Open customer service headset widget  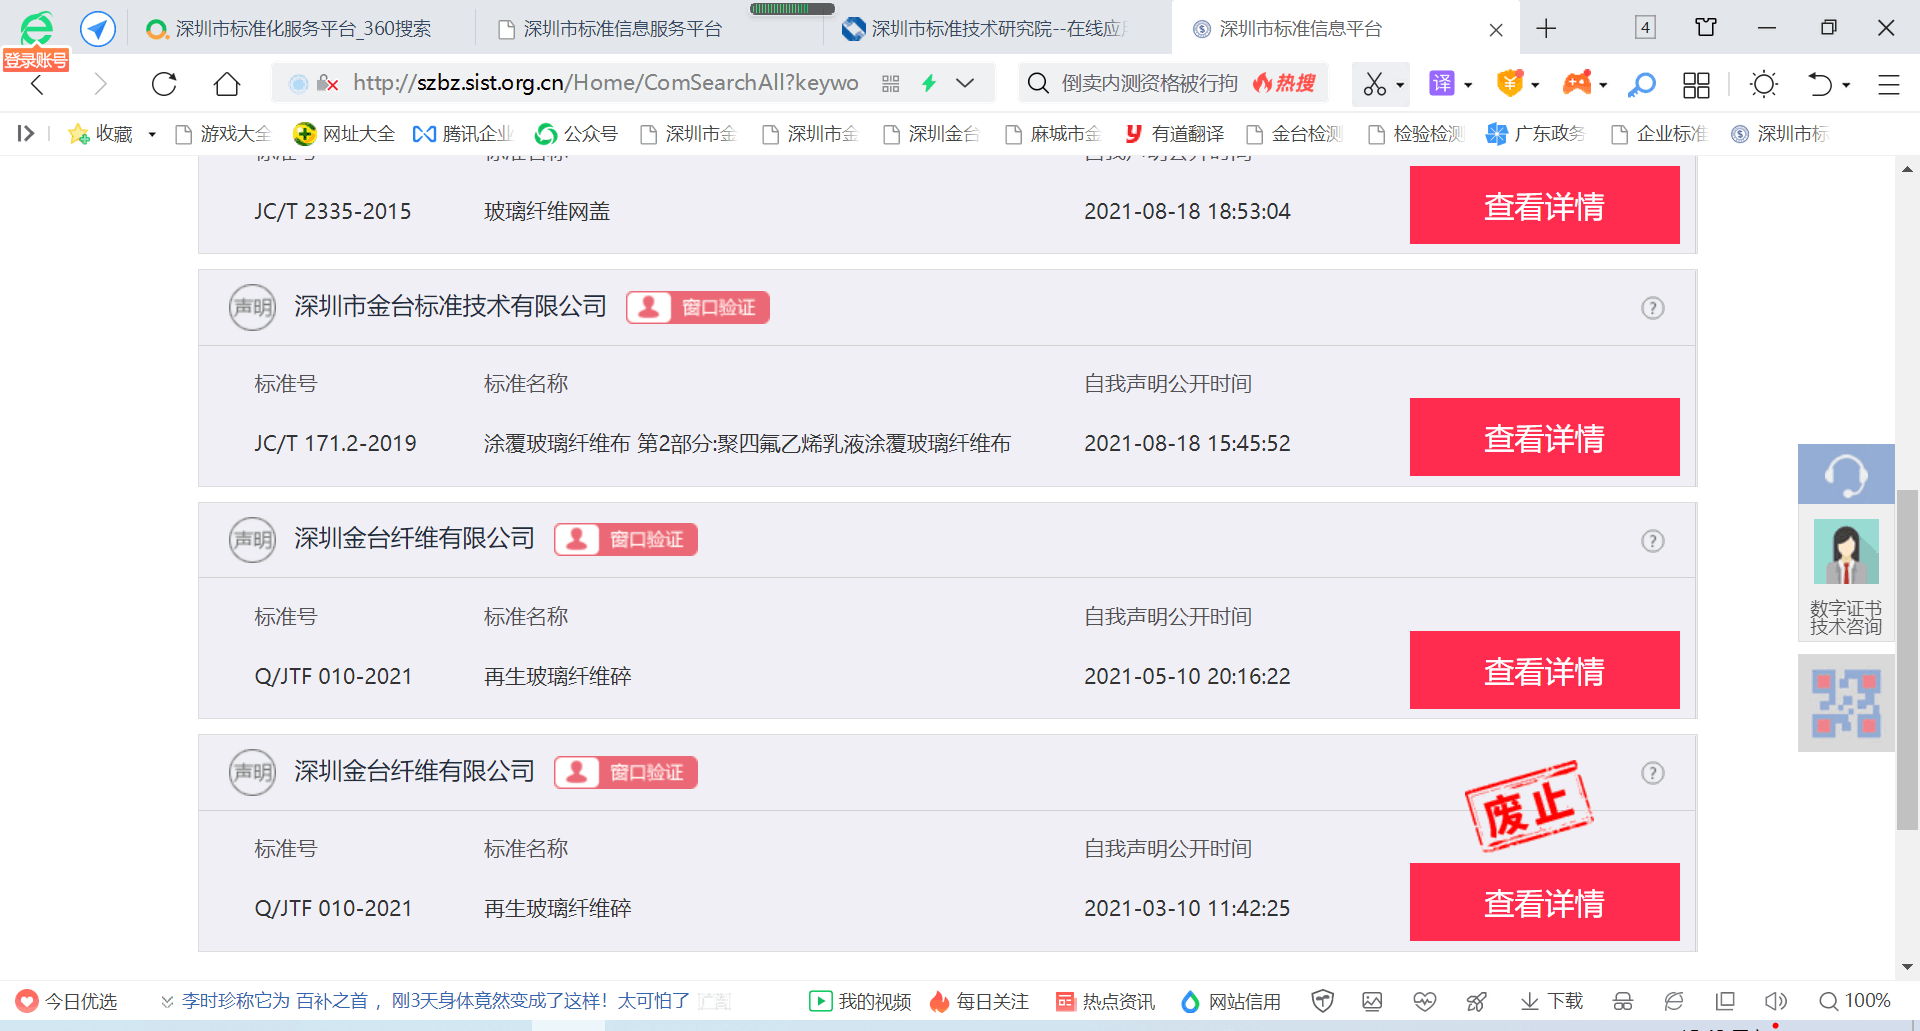1846,474
